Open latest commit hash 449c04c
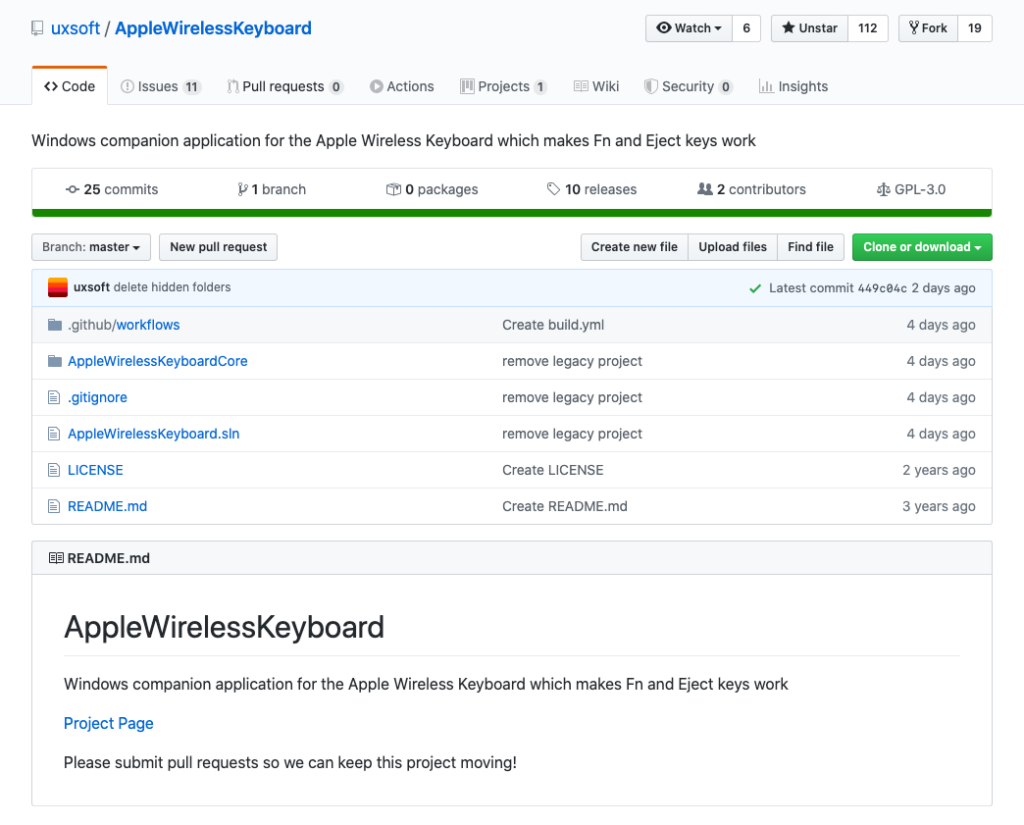 tap(882, 288)
